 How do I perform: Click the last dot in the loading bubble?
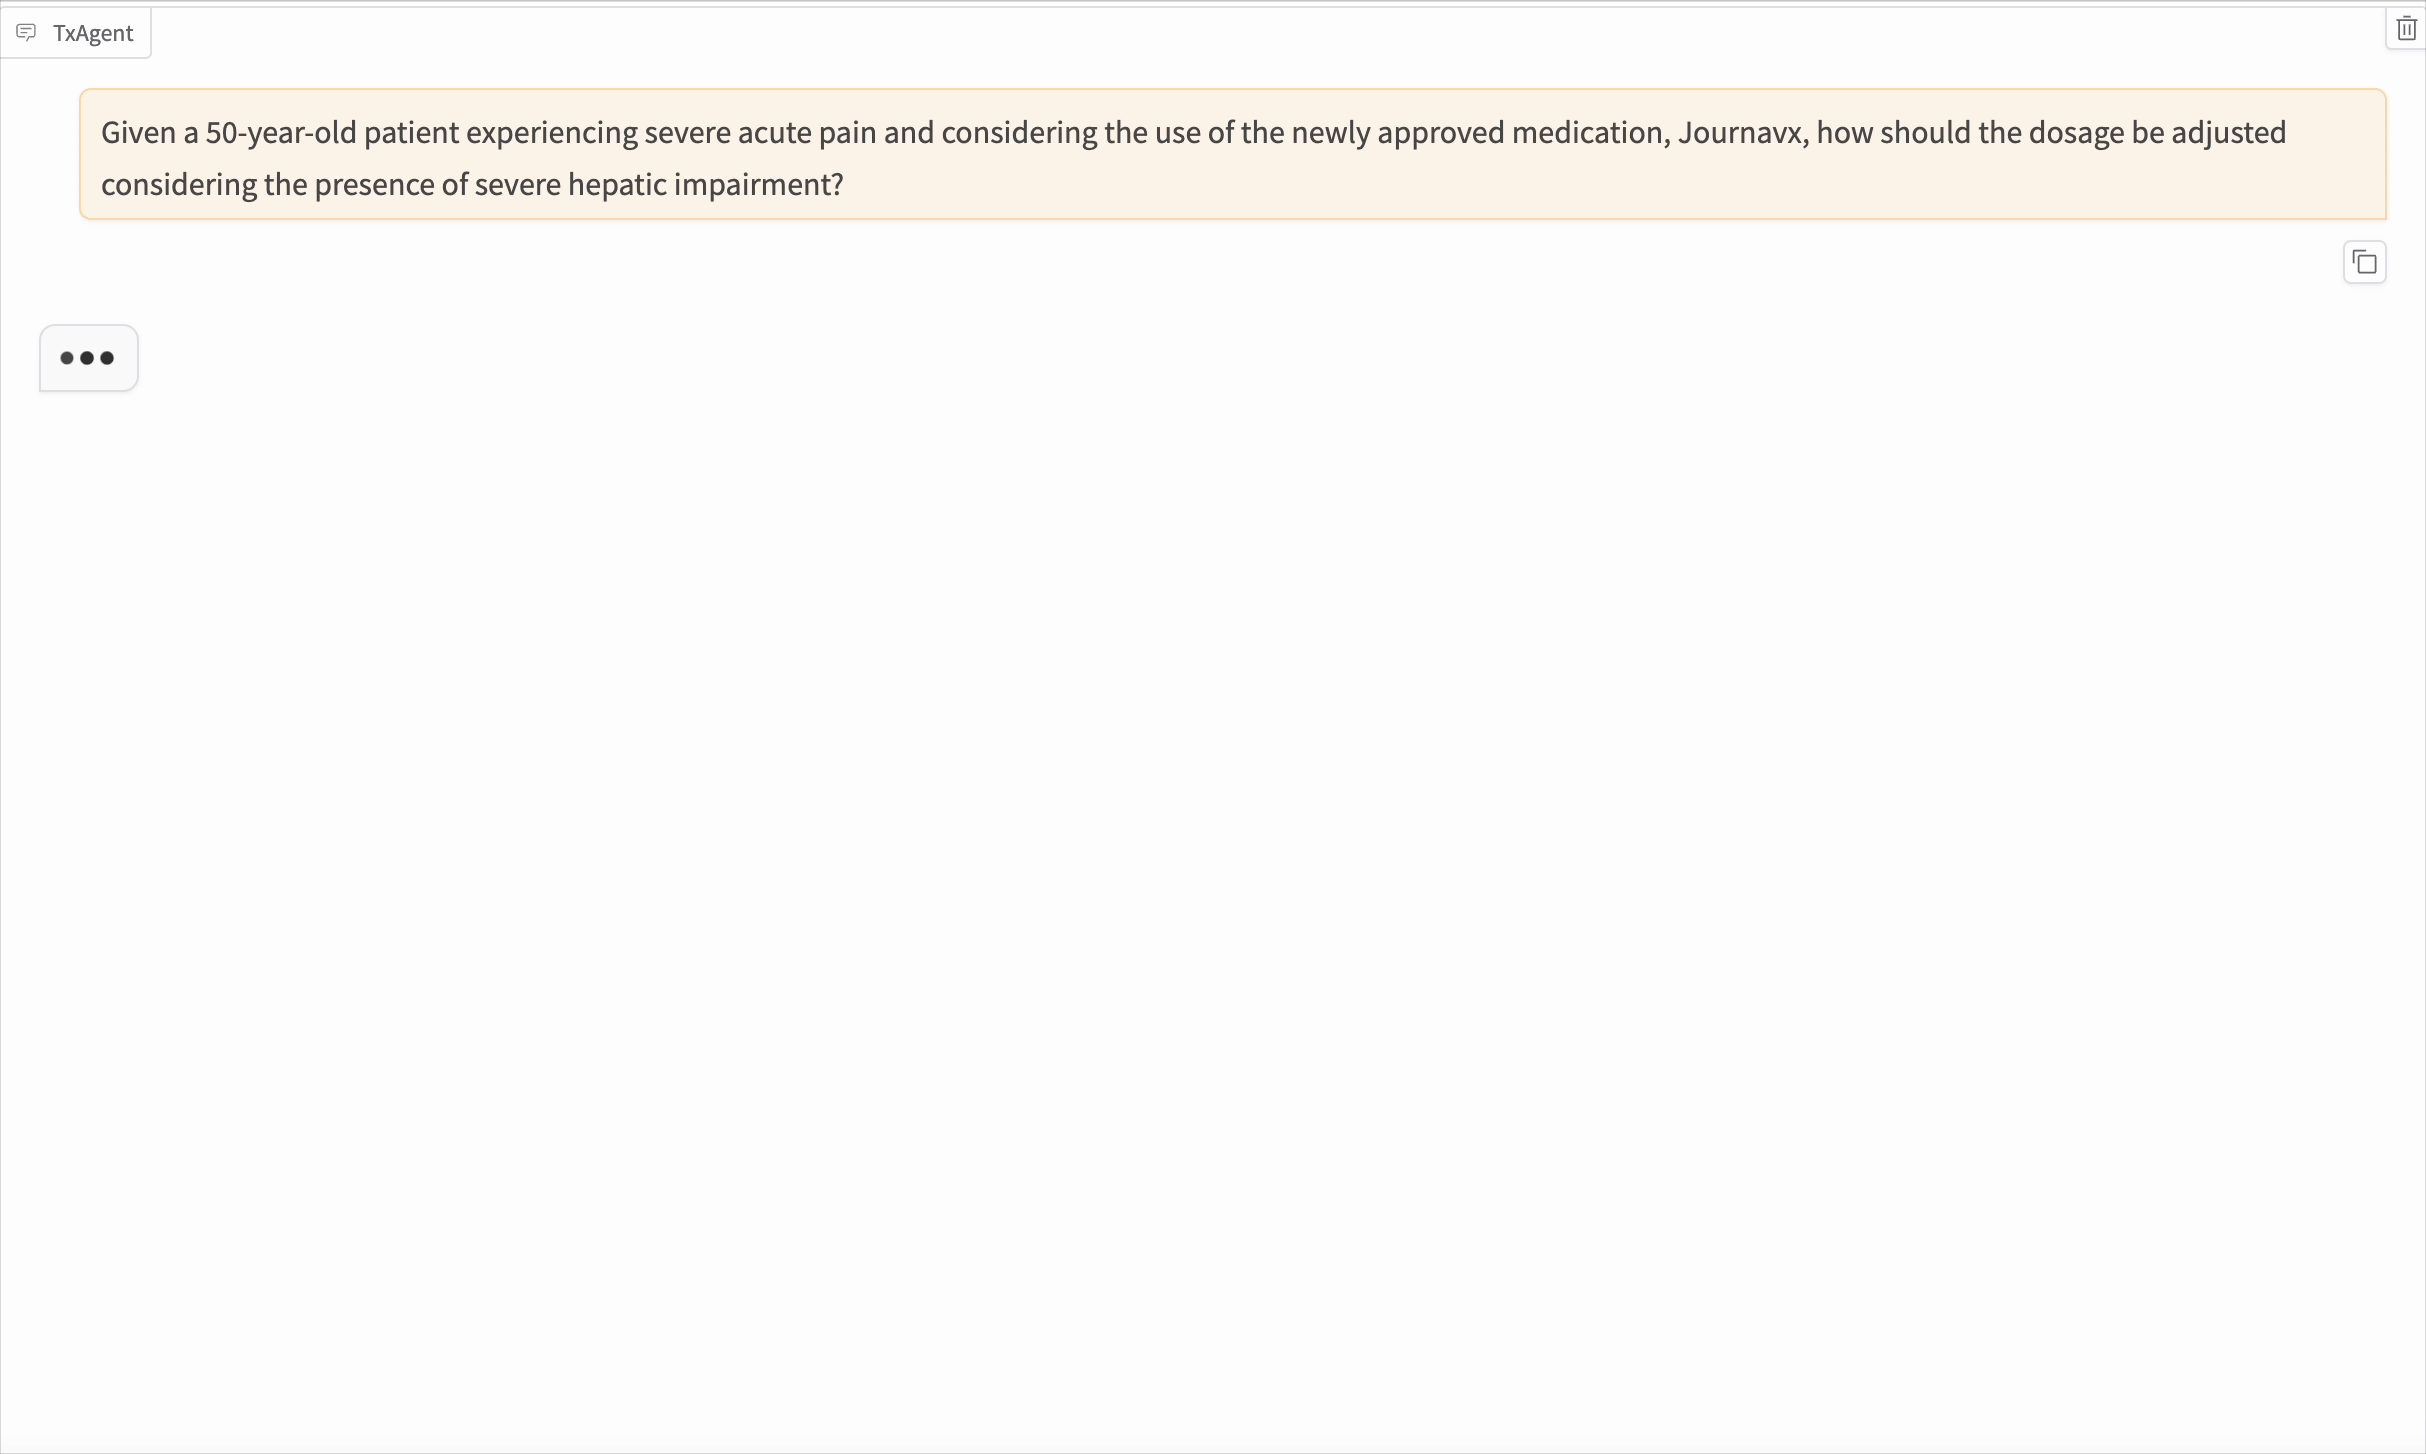(x=107, y=358)
